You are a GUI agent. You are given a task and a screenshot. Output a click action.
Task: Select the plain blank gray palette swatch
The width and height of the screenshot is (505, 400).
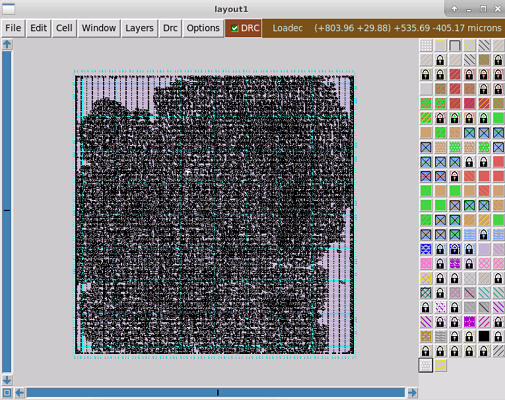point(426,89)
